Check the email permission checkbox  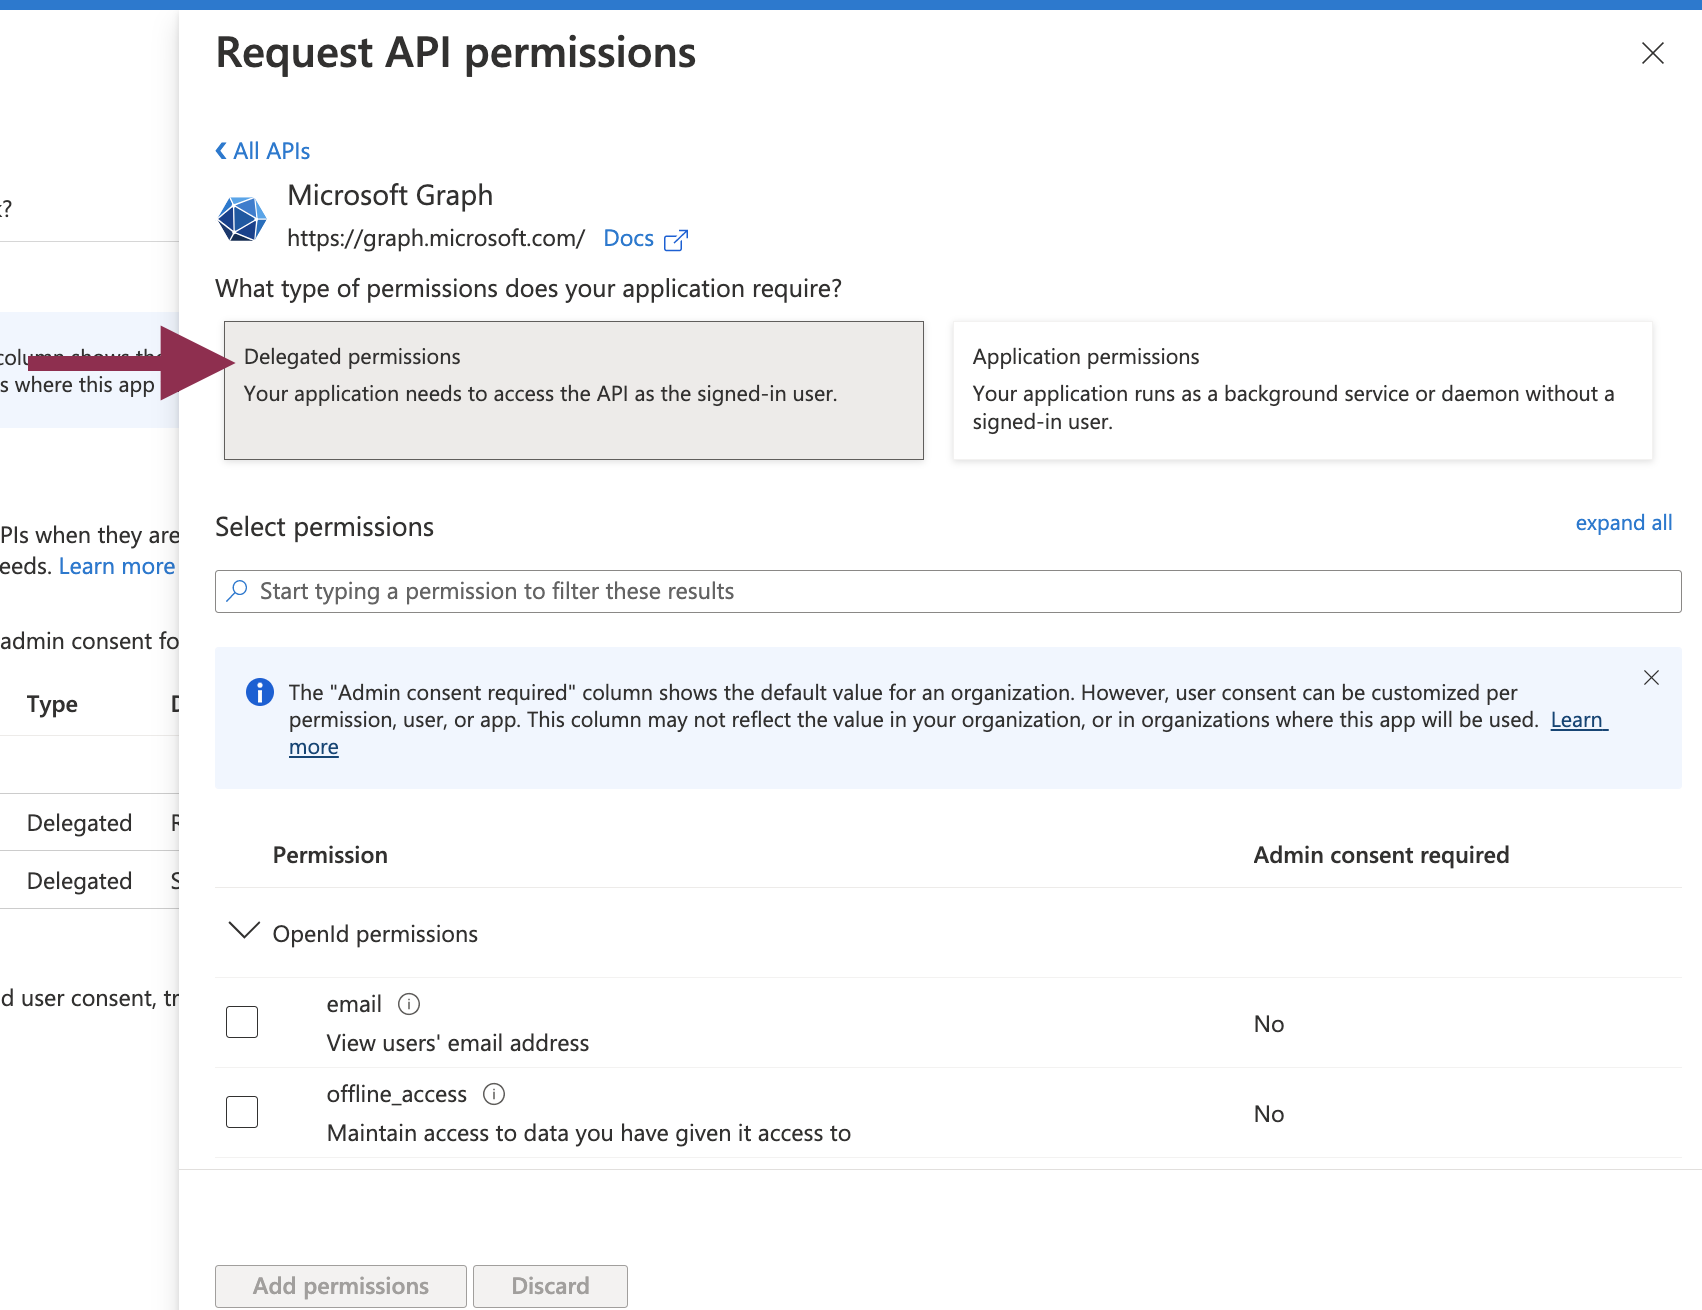coord(241,1021)
